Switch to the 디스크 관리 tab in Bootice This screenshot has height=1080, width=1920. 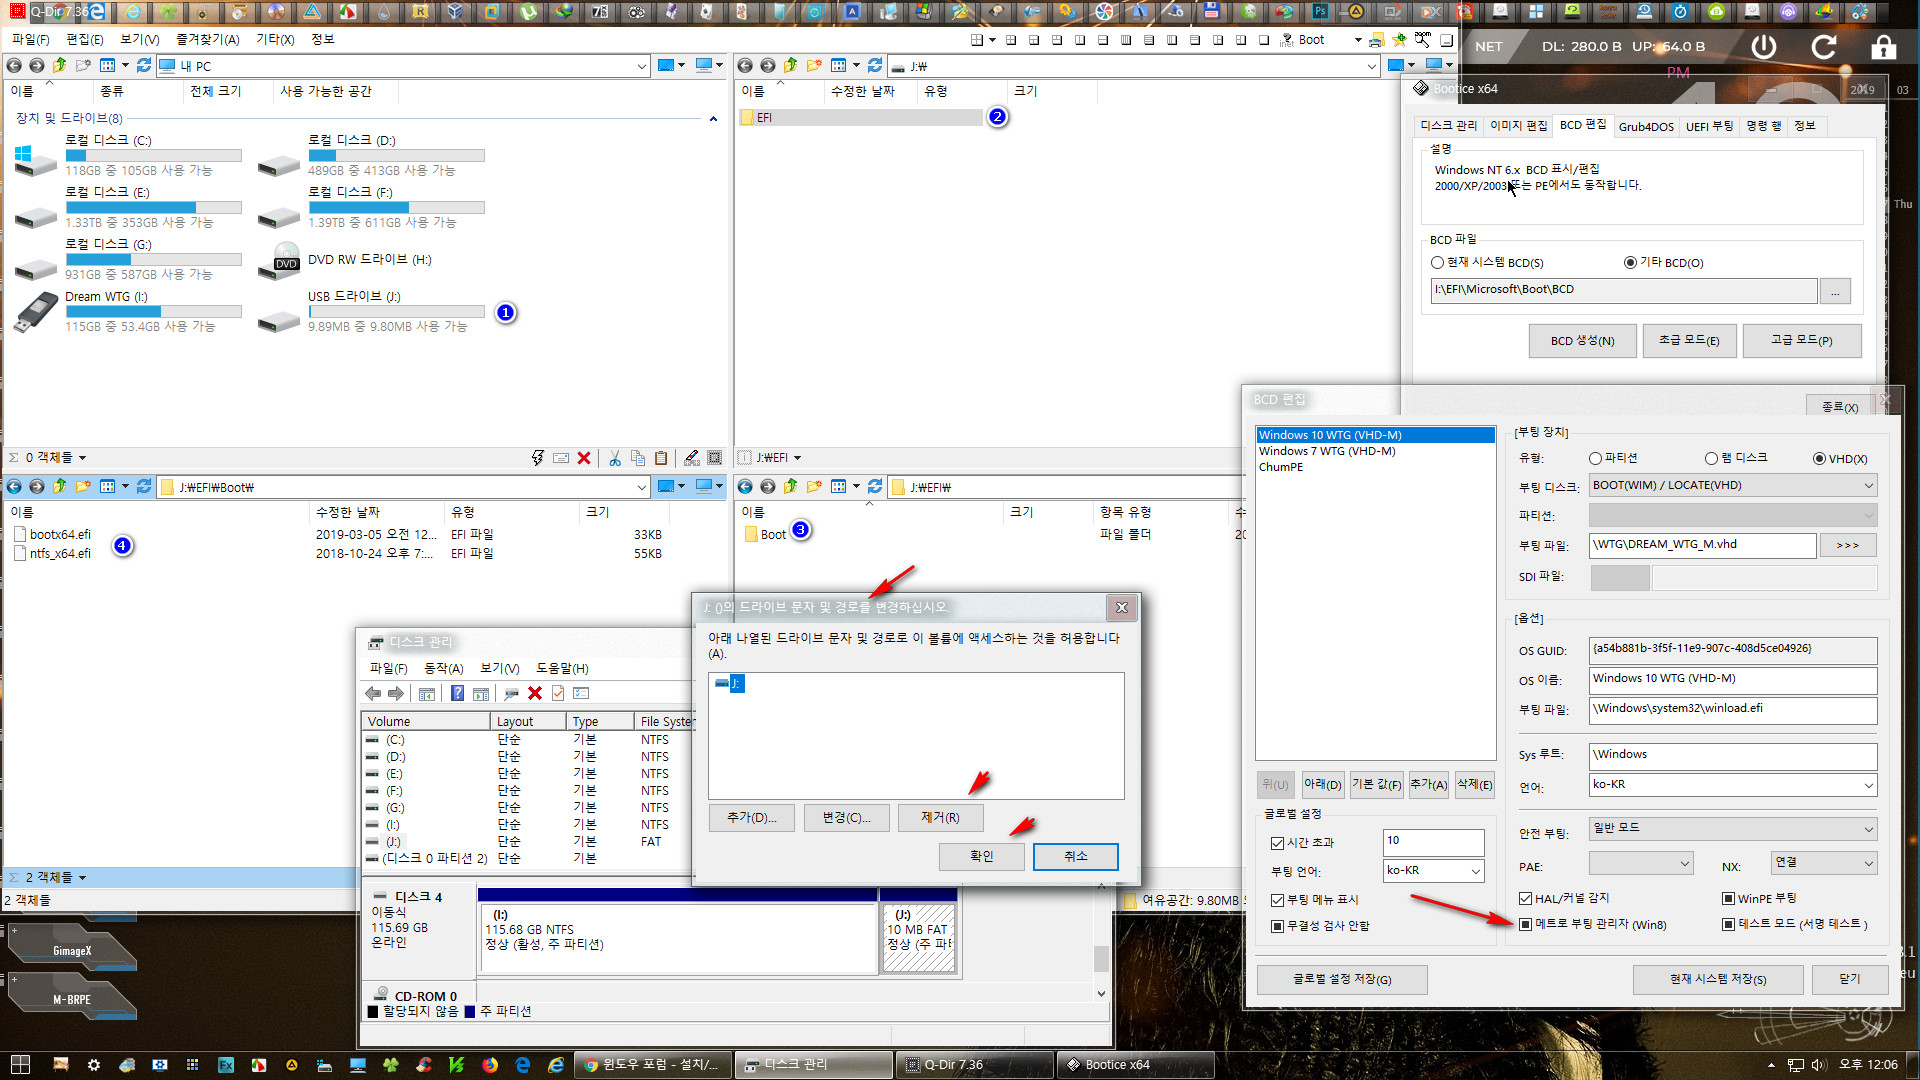tap(1447, 126)
